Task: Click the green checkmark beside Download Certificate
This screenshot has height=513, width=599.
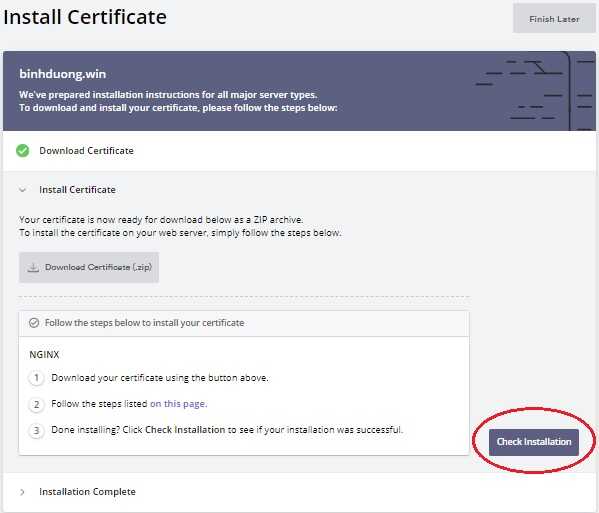Action: point(23,151)
